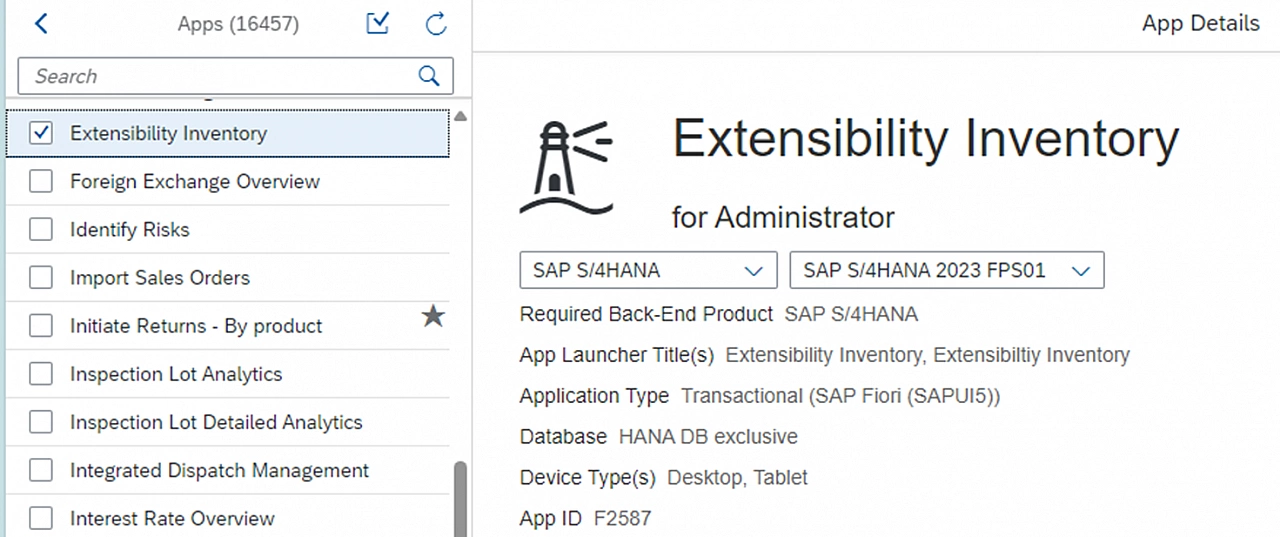Open the Foreign Exchange Overview list entry

point(228,181)
